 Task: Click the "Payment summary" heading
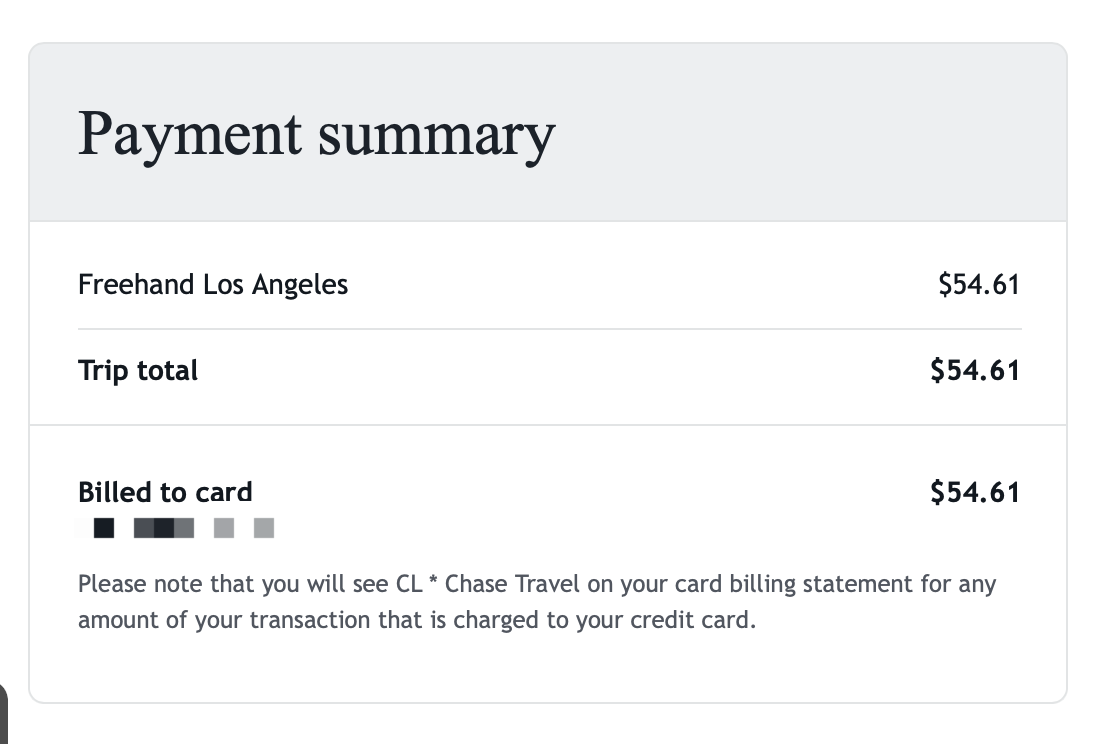coord(316,134)
